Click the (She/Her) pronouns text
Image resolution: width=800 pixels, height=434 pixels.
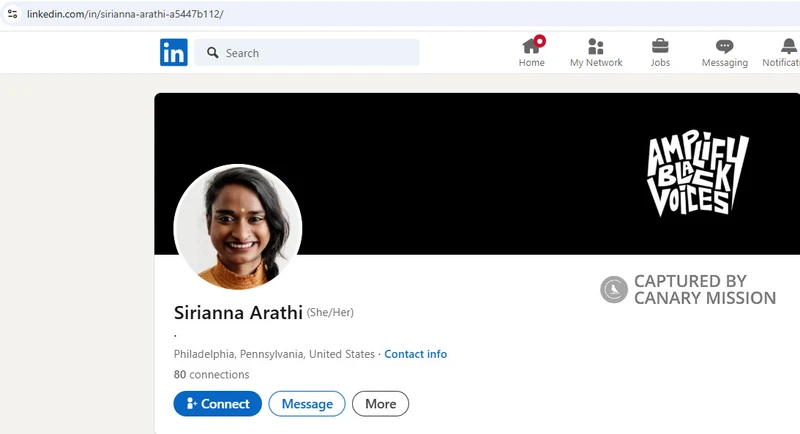coord(330,312)
